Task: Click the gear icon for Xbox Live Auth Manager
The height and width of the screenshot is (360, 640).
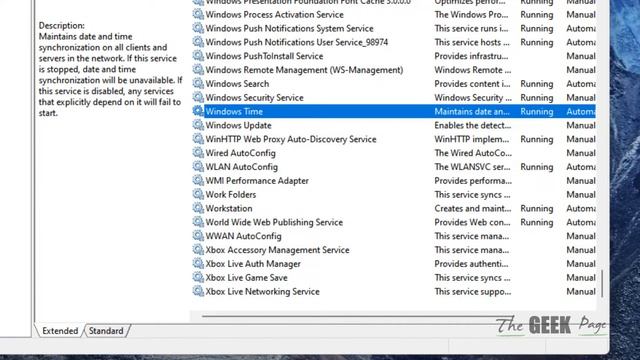Action: 198,264
